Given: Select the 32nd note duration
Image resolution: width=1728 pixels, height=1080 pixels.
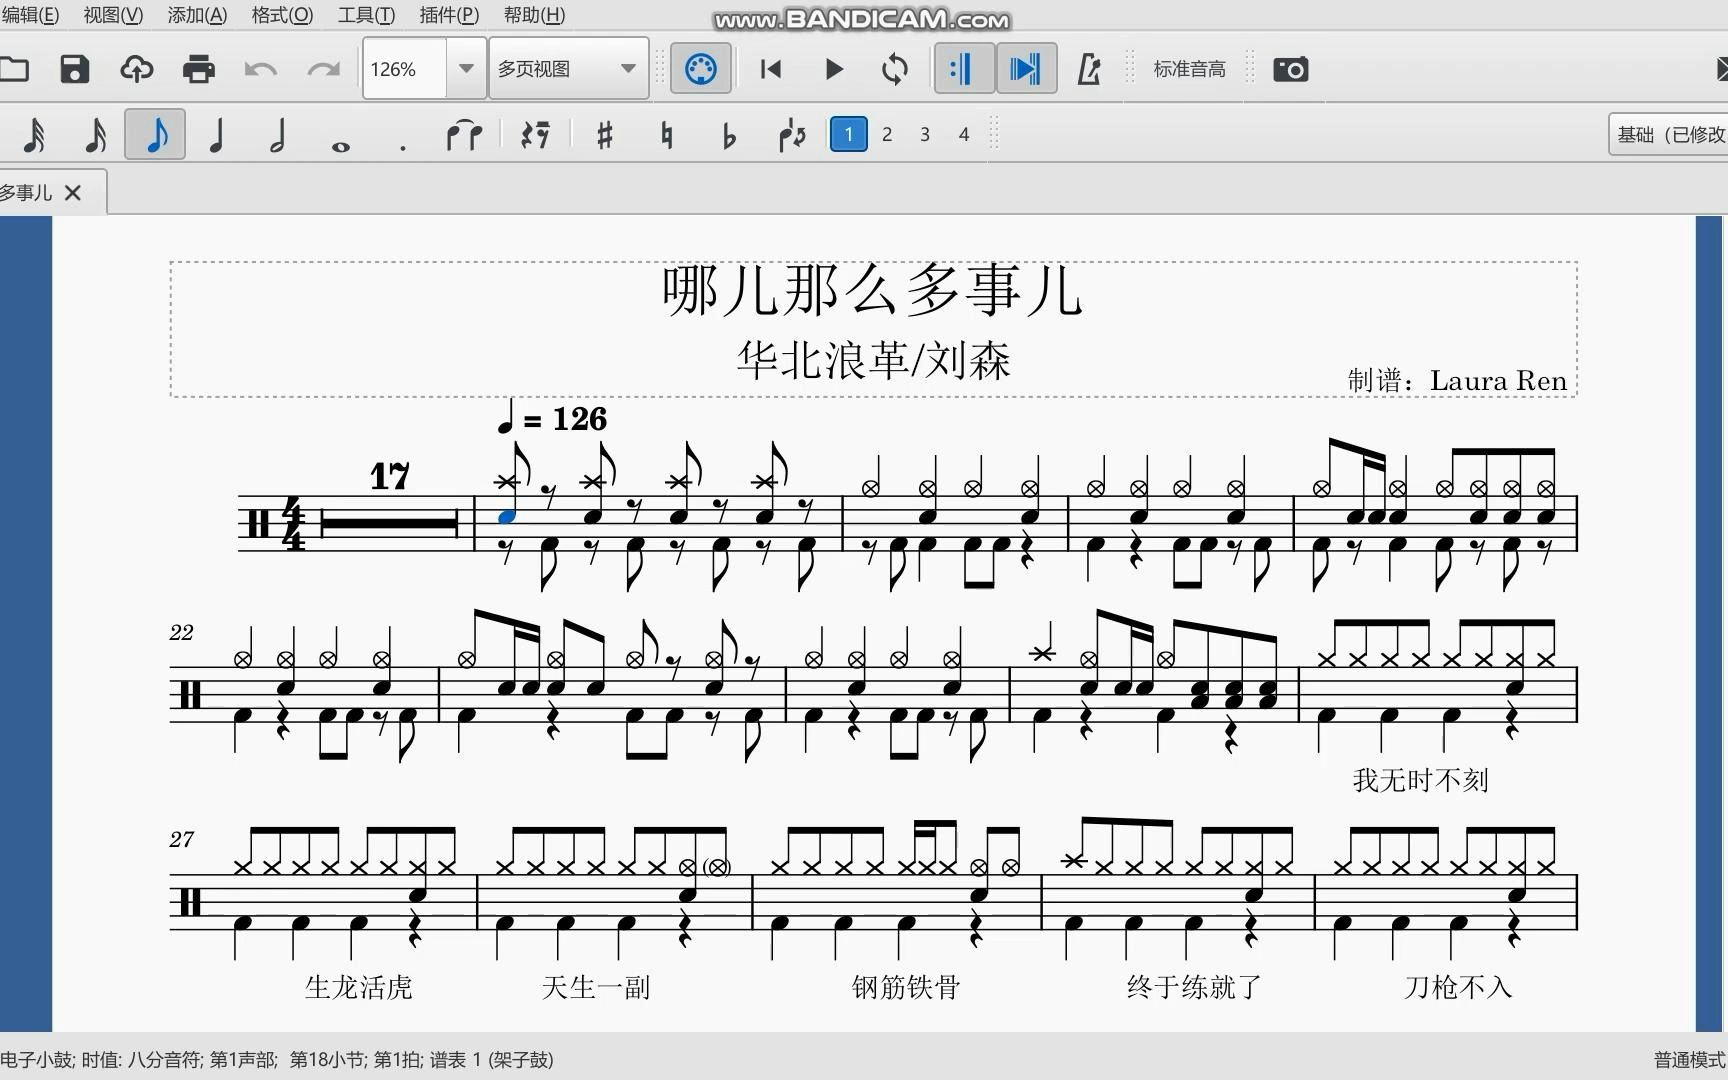Looking at the screenshot, I should [34, 135].
